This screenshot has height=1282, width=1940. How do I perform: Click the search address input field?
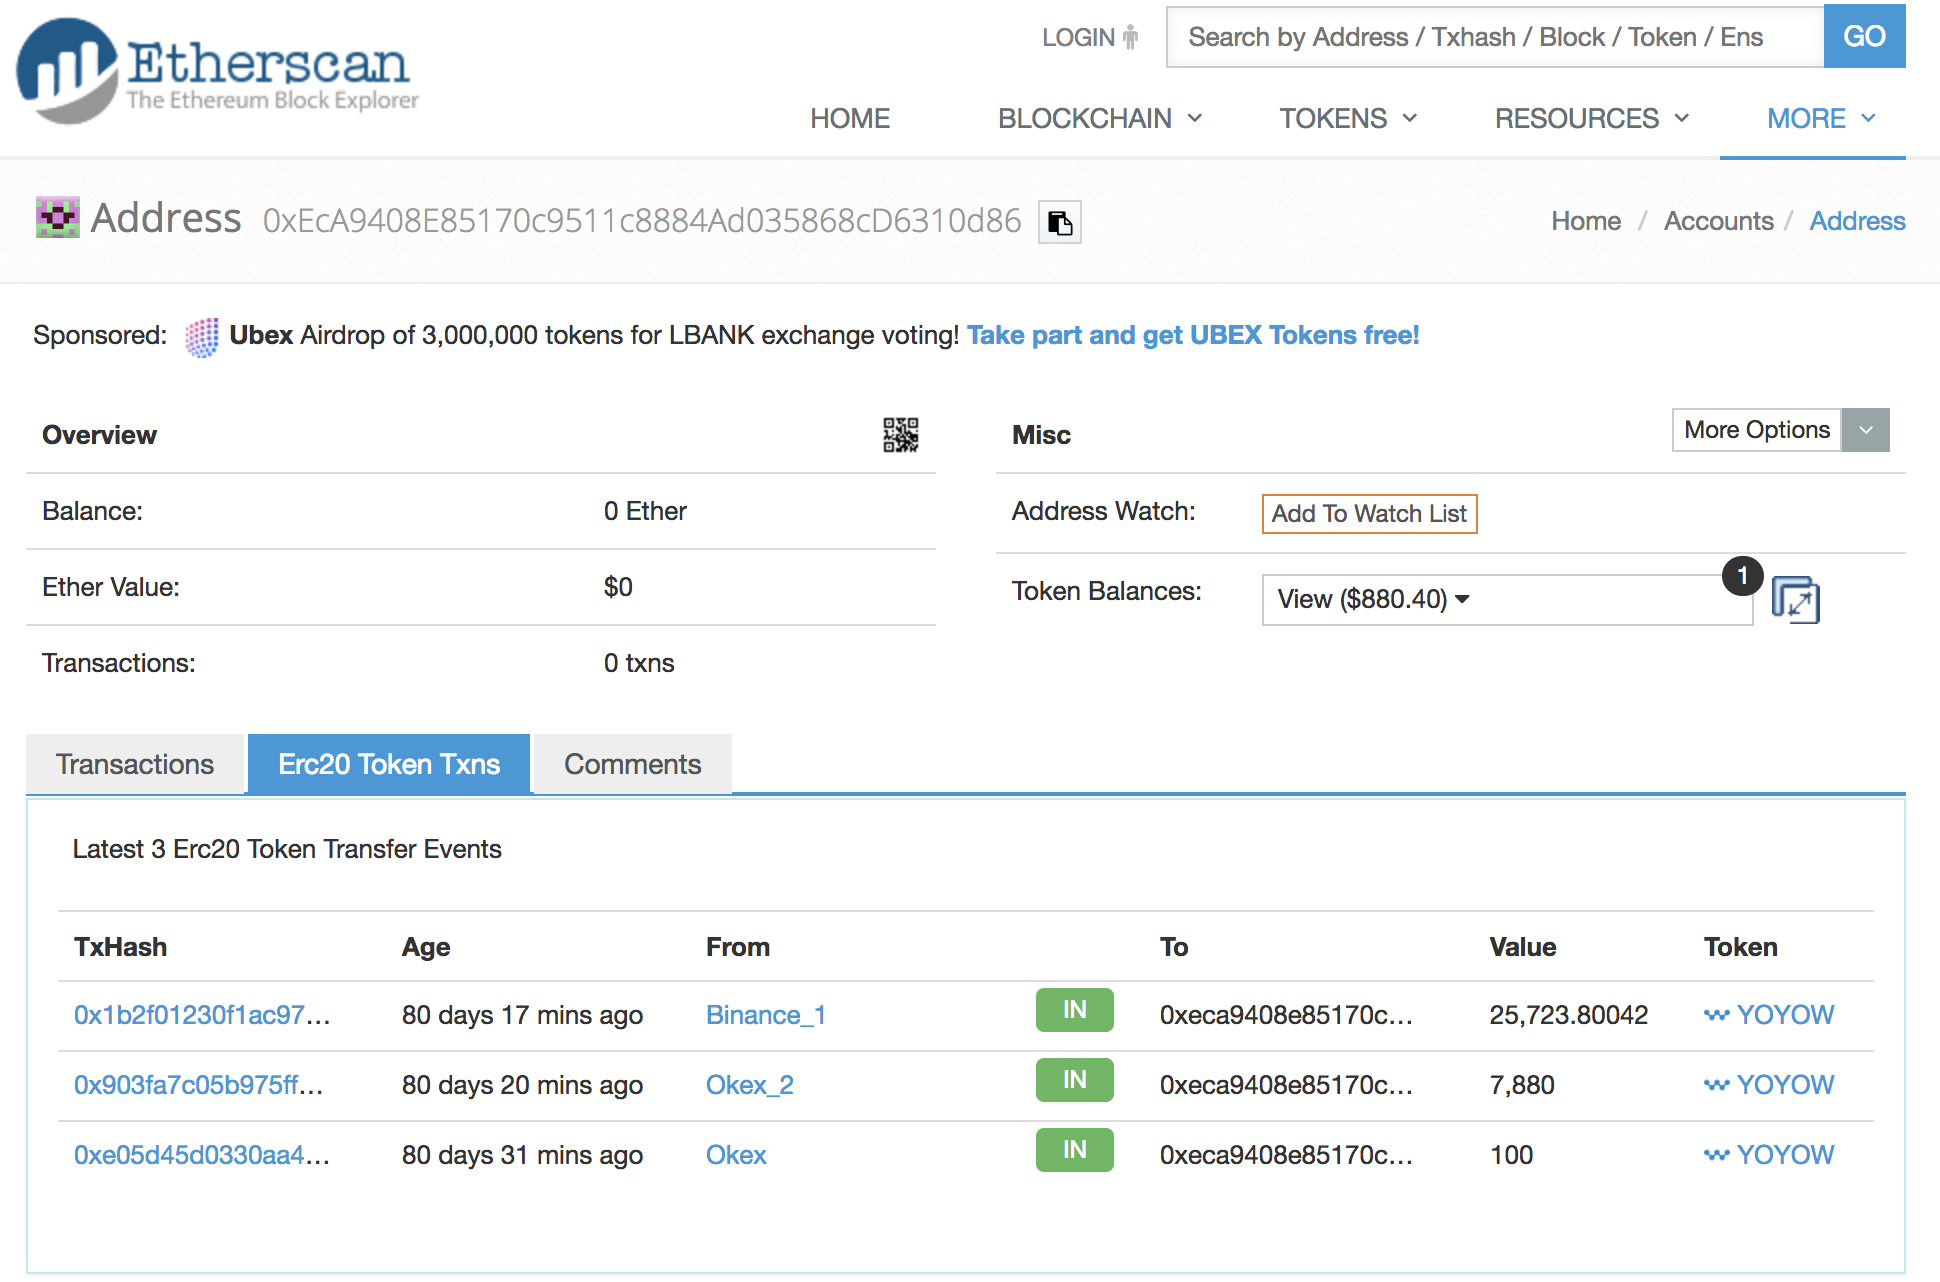point(1494,38)
